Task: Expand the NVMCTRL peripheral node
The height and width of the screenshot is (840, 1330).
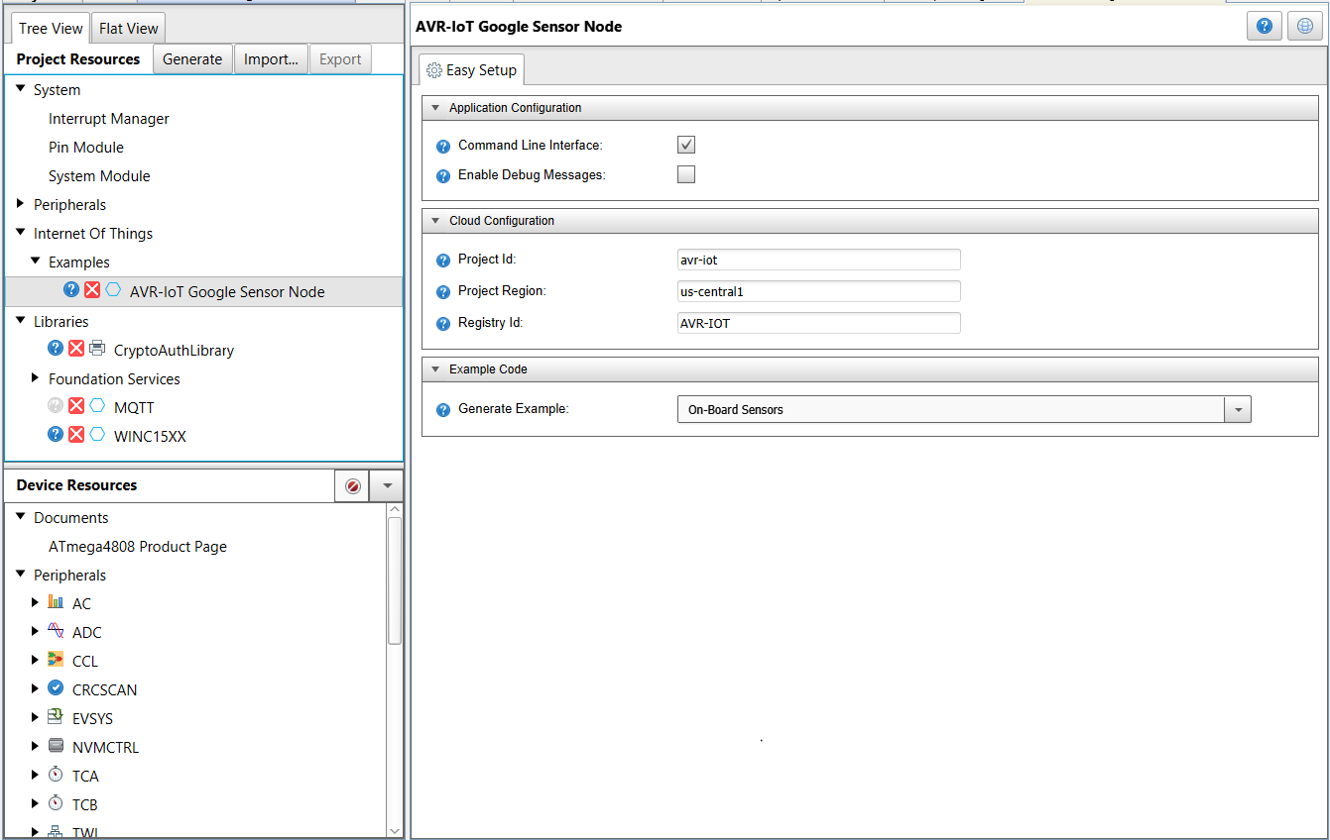Action: [x=36, y=746]
